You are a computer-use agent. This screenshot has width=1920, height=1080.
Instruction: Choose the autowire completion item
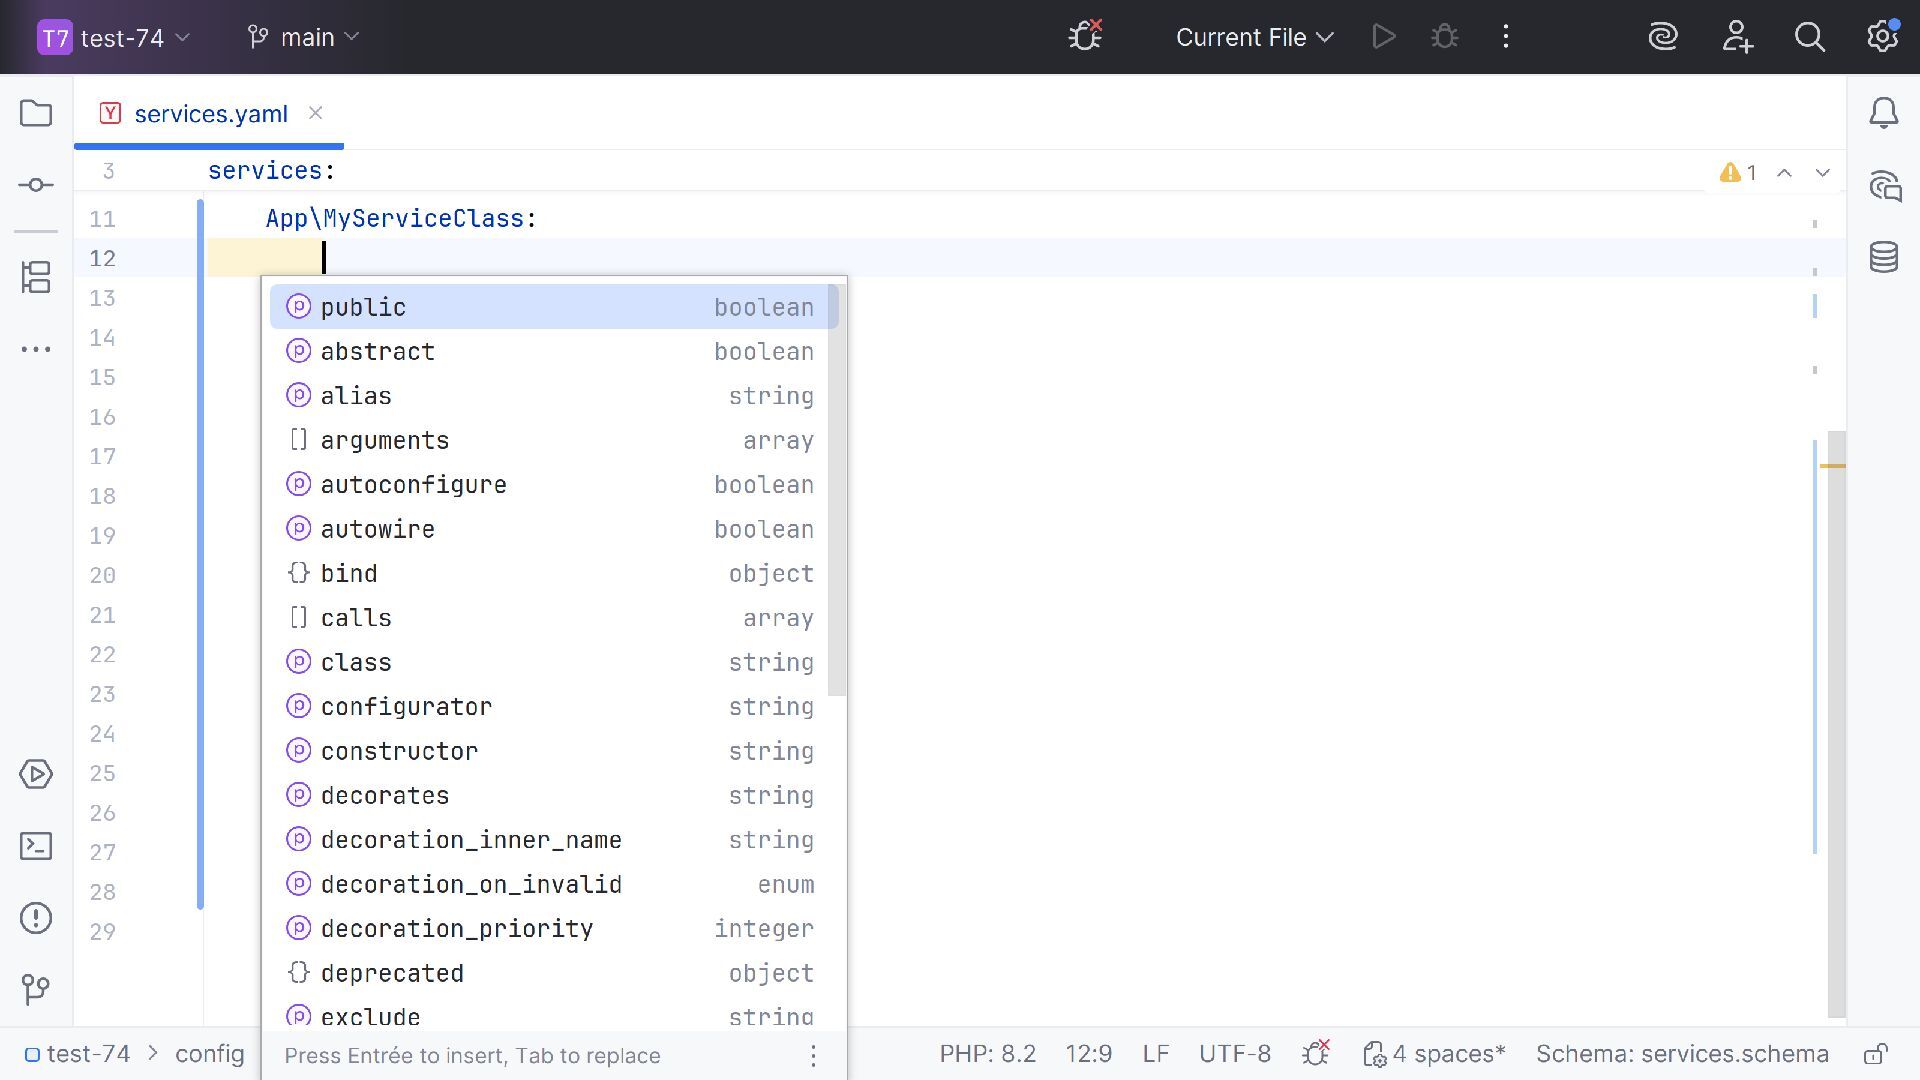(378, 529)
